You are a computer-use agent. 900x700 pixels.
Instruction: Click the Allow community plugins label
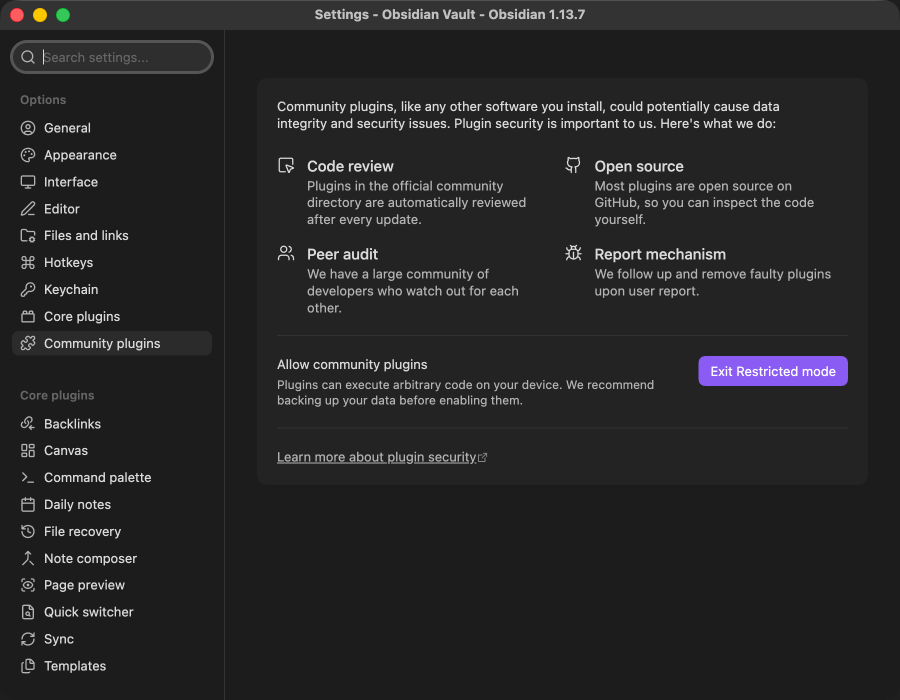[352, 364]
